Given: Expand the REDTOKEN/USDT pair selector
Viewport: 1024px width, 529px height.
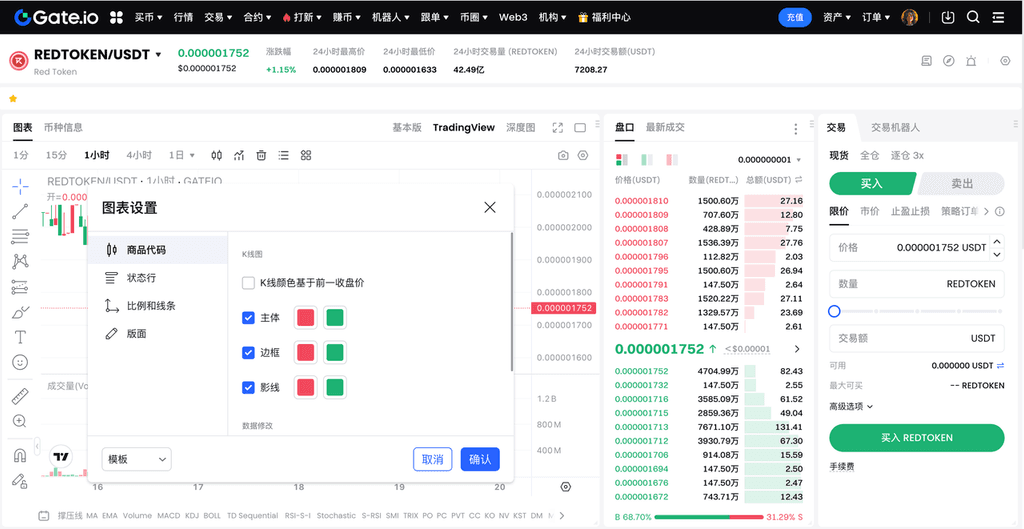Looking at the screenshot, I should click(158, 55).
